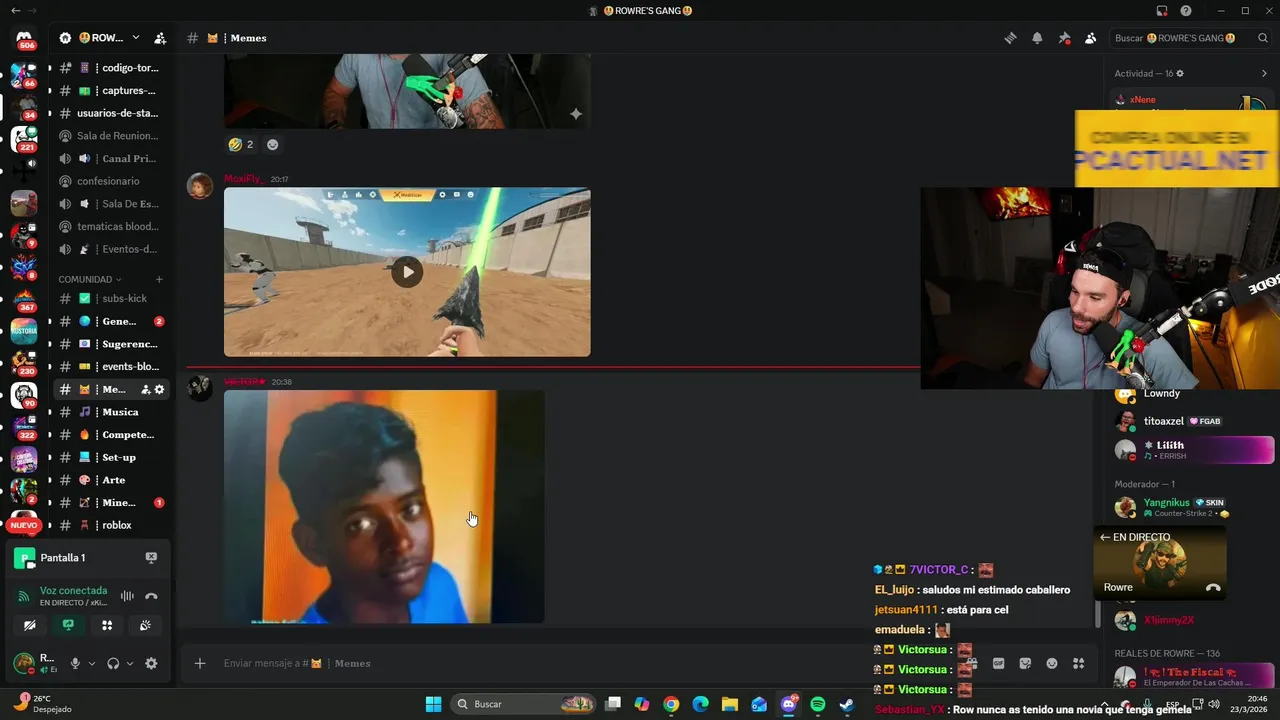Screen dimensions: 1280x720
Task: Toggle camera on in voice panel
Action: point(30,625)
